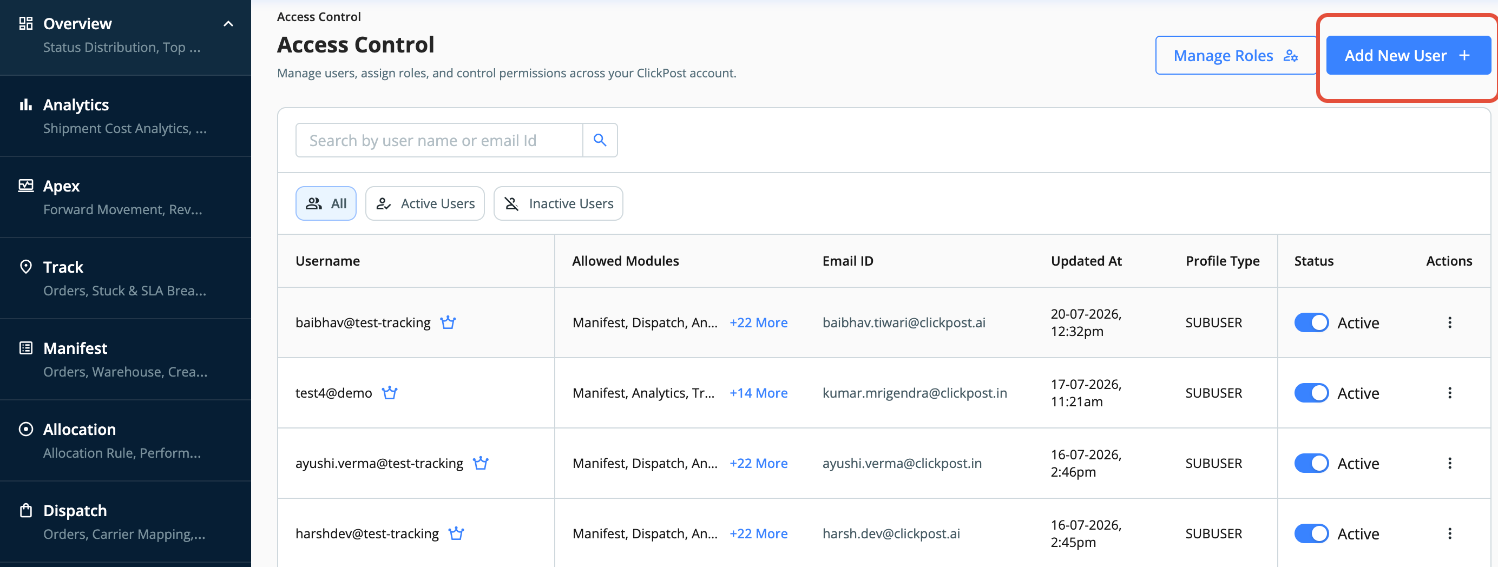Expand +22 More modules for harshdev@test-tracking
This screenshot has width=1498, height=567.
tap(758, 533)
